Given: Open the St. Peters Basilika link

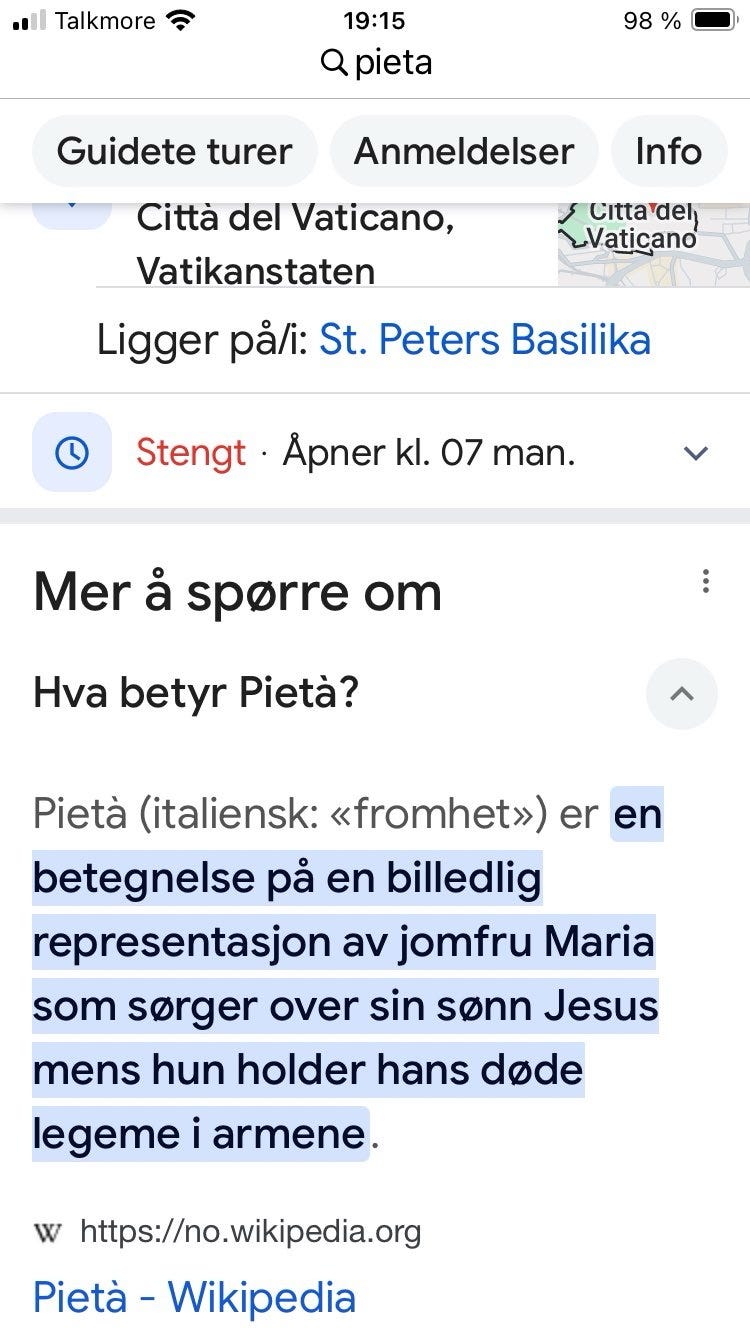Looking at the screenshot, I should coord(485,340).
